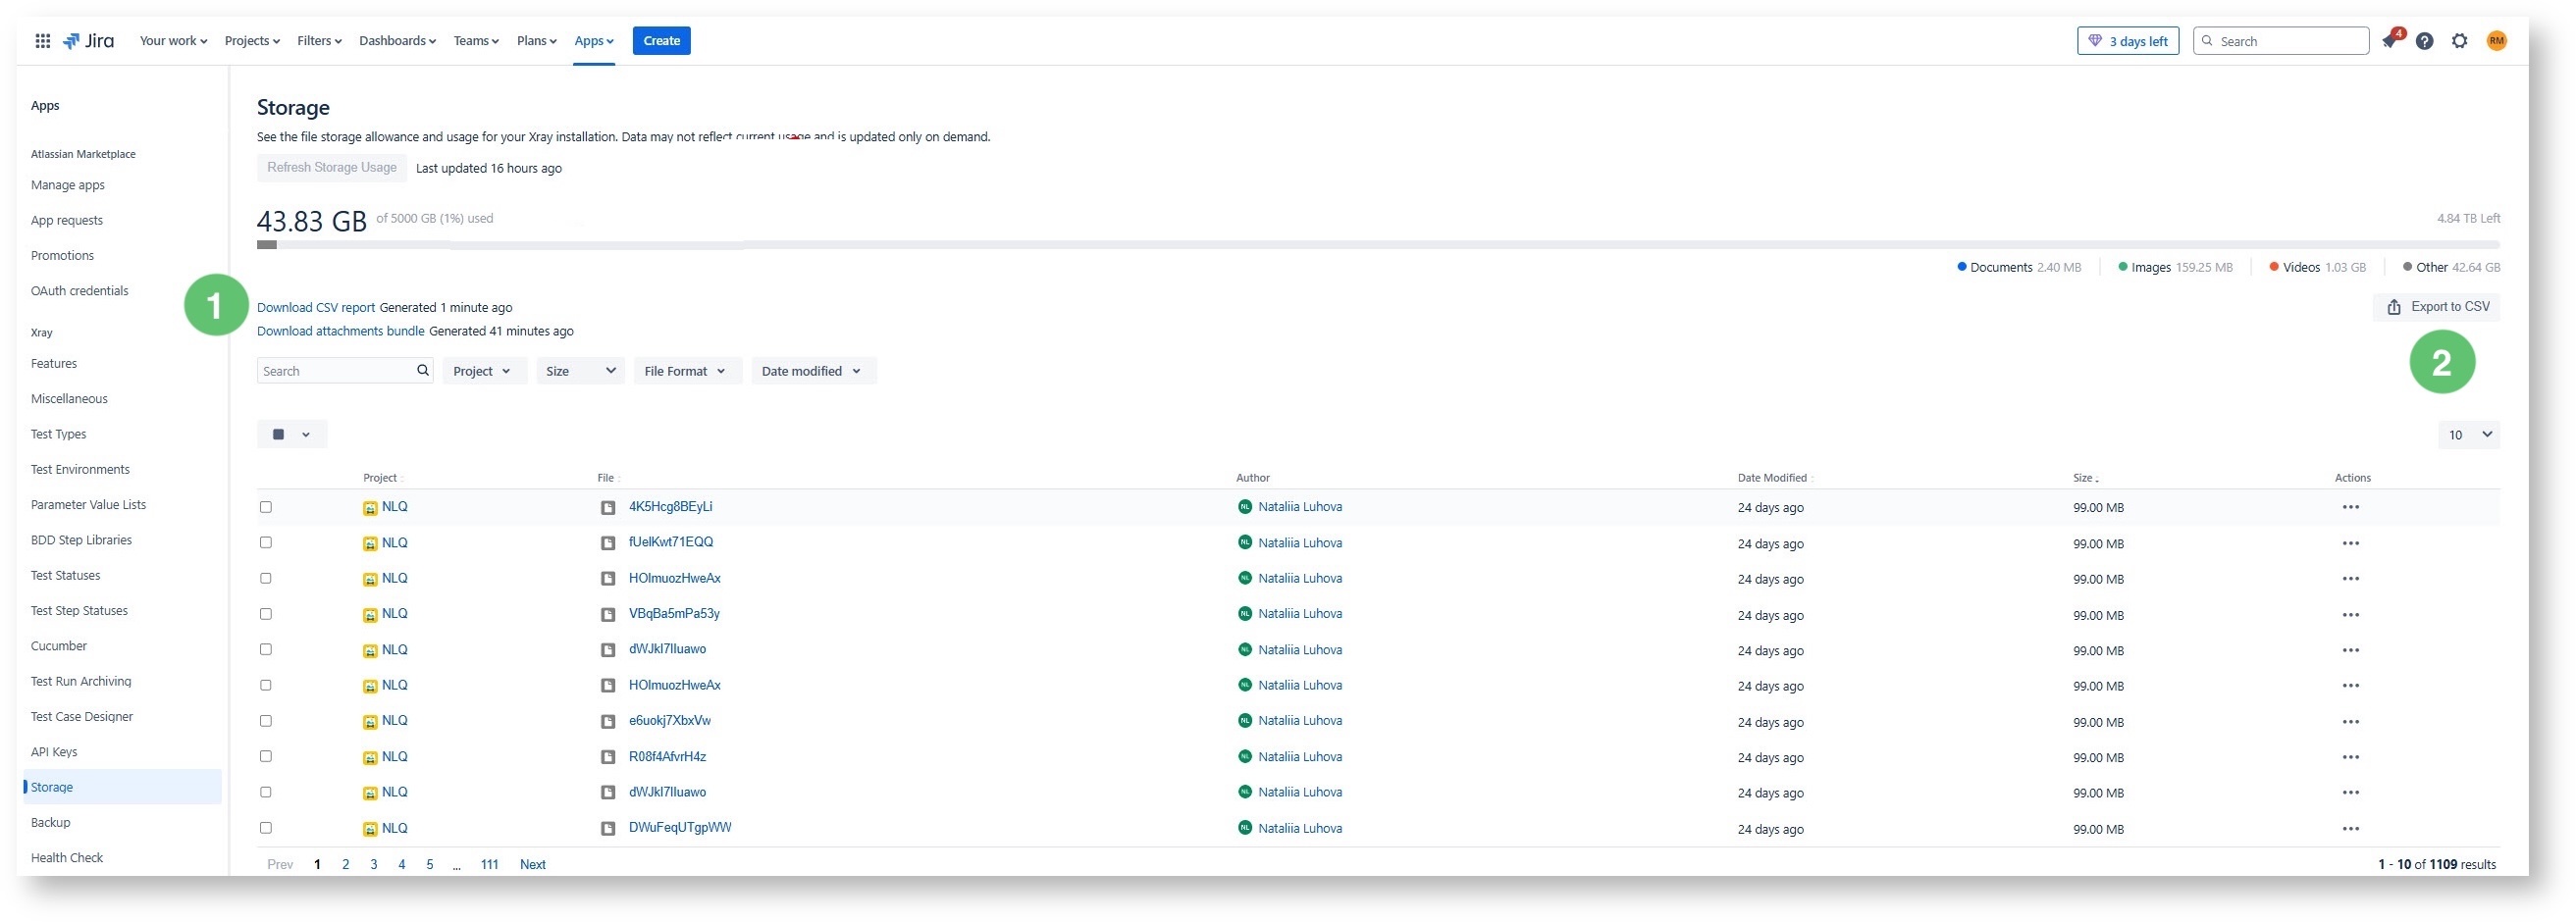This screenshot has height=923, width=2576.
Task: Click the file icon beside fUelKwt71EQQ
Action: [607, 544]
